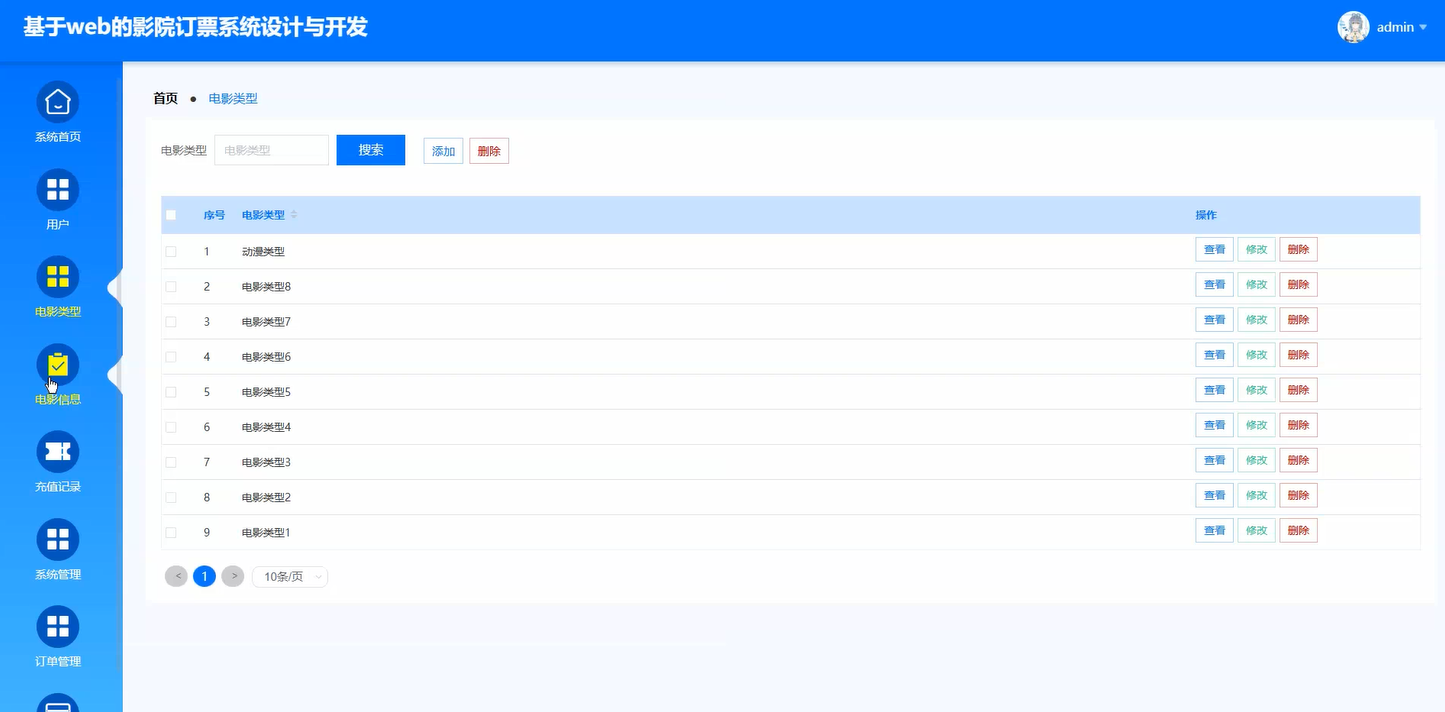Viewport: 1445px width, 712px height.
Task: Focus the 电影类型 search input field
Action: [x=272, y=150]
